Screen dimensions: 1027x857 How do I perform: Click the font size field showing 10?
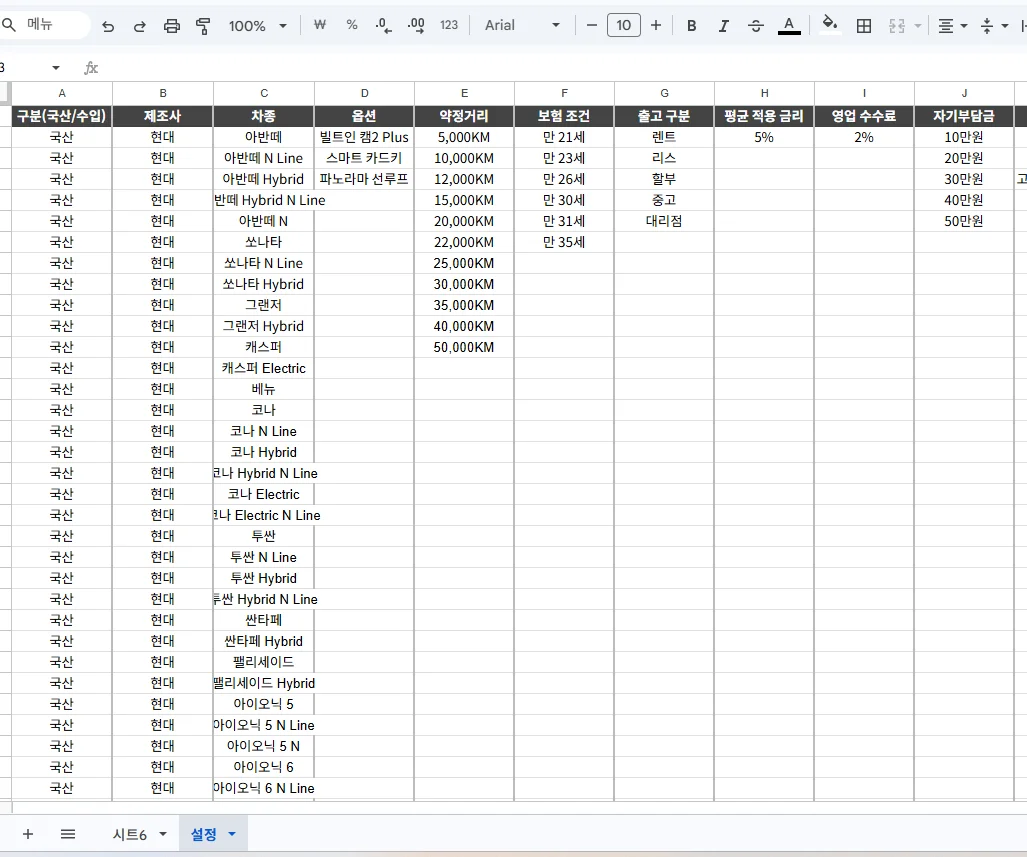point(624,25)
